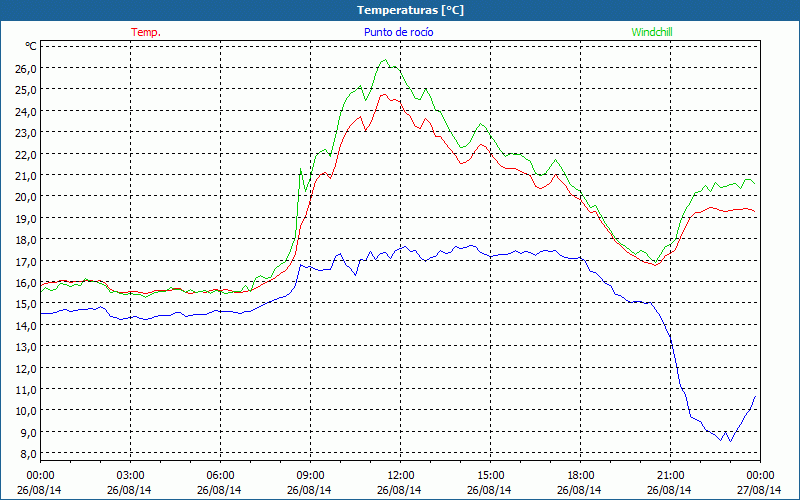Viewport: 800px width, 500px height.
Task: Click the 26,0 y-axis value
Action: click(27, 68)
